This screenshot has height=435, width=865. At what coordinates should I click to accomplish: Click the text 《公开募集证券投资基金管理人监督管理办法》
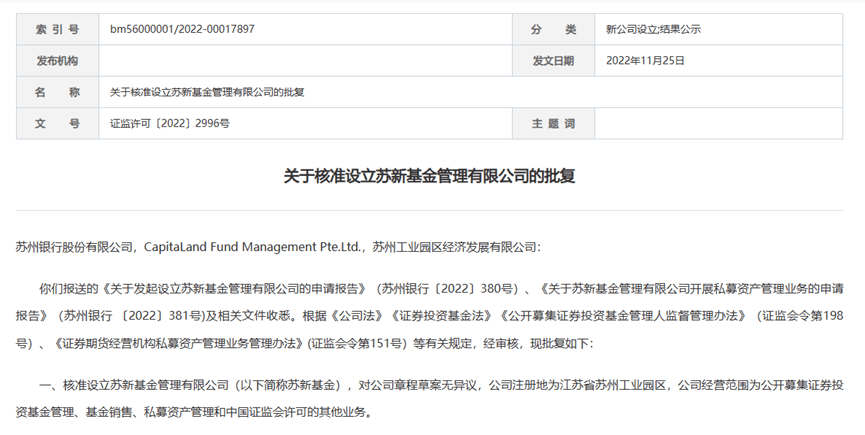coord(624,316)
